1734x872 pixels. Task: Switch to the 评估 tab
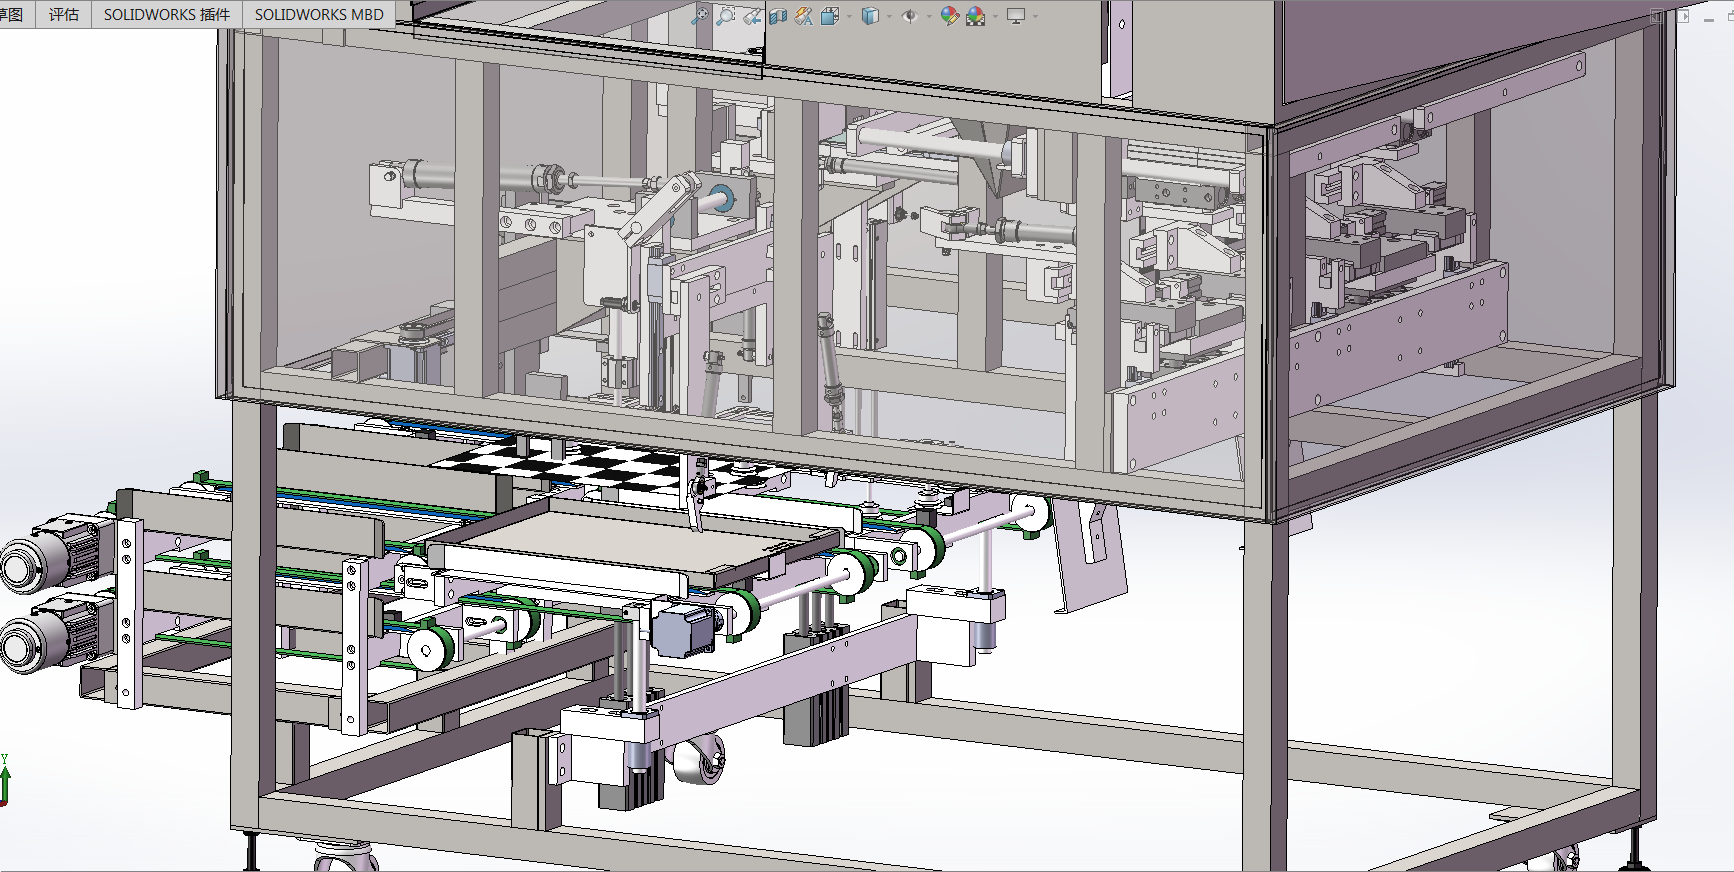64,14
